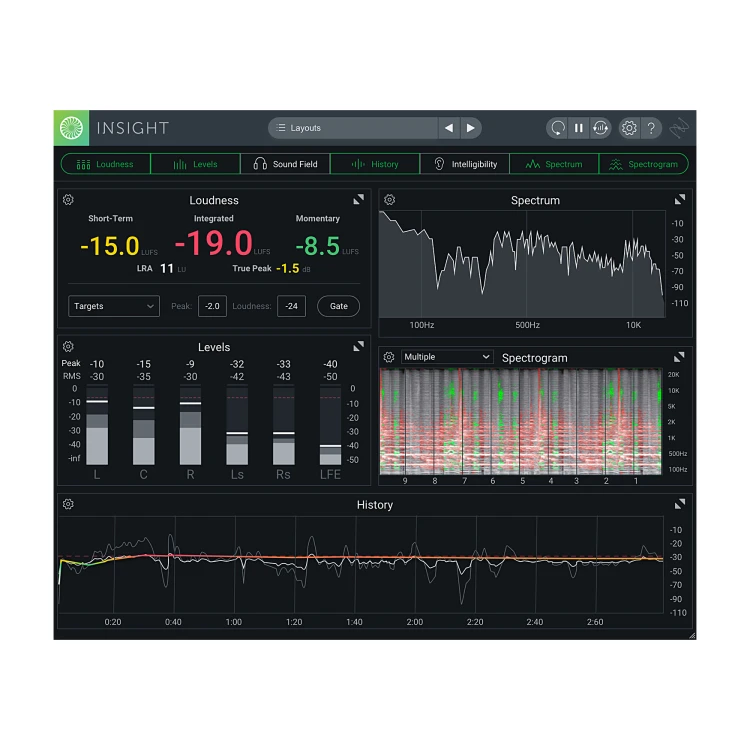Click the Short-Term value -15.0
Screen dimensions: 750x750
[110, 246]
